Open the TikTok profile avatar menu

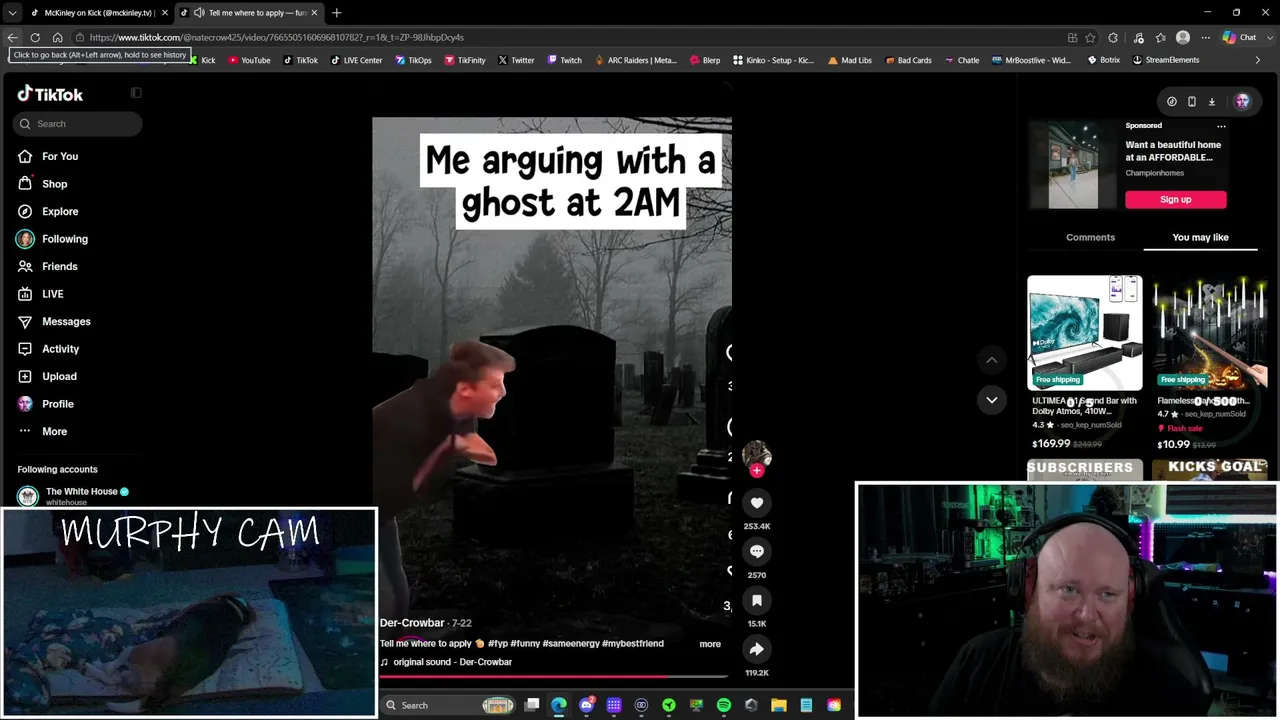click(x=1242, y=101)
